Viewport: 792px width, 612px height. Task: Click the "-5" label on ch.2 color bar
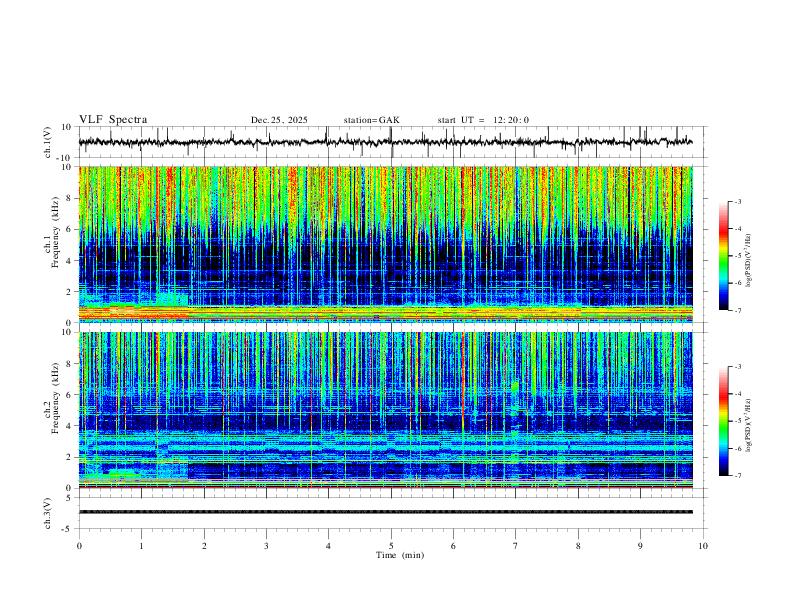[x=738, y=421]
